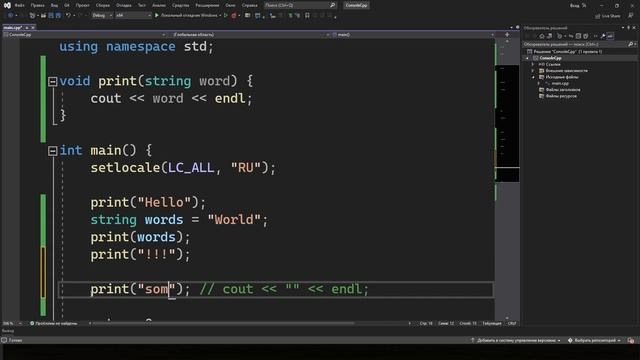Toggle Show All Files in Solution Explorer
This screenshot has height=360, width=640.
pyautogui.click(x=586, y=36)
